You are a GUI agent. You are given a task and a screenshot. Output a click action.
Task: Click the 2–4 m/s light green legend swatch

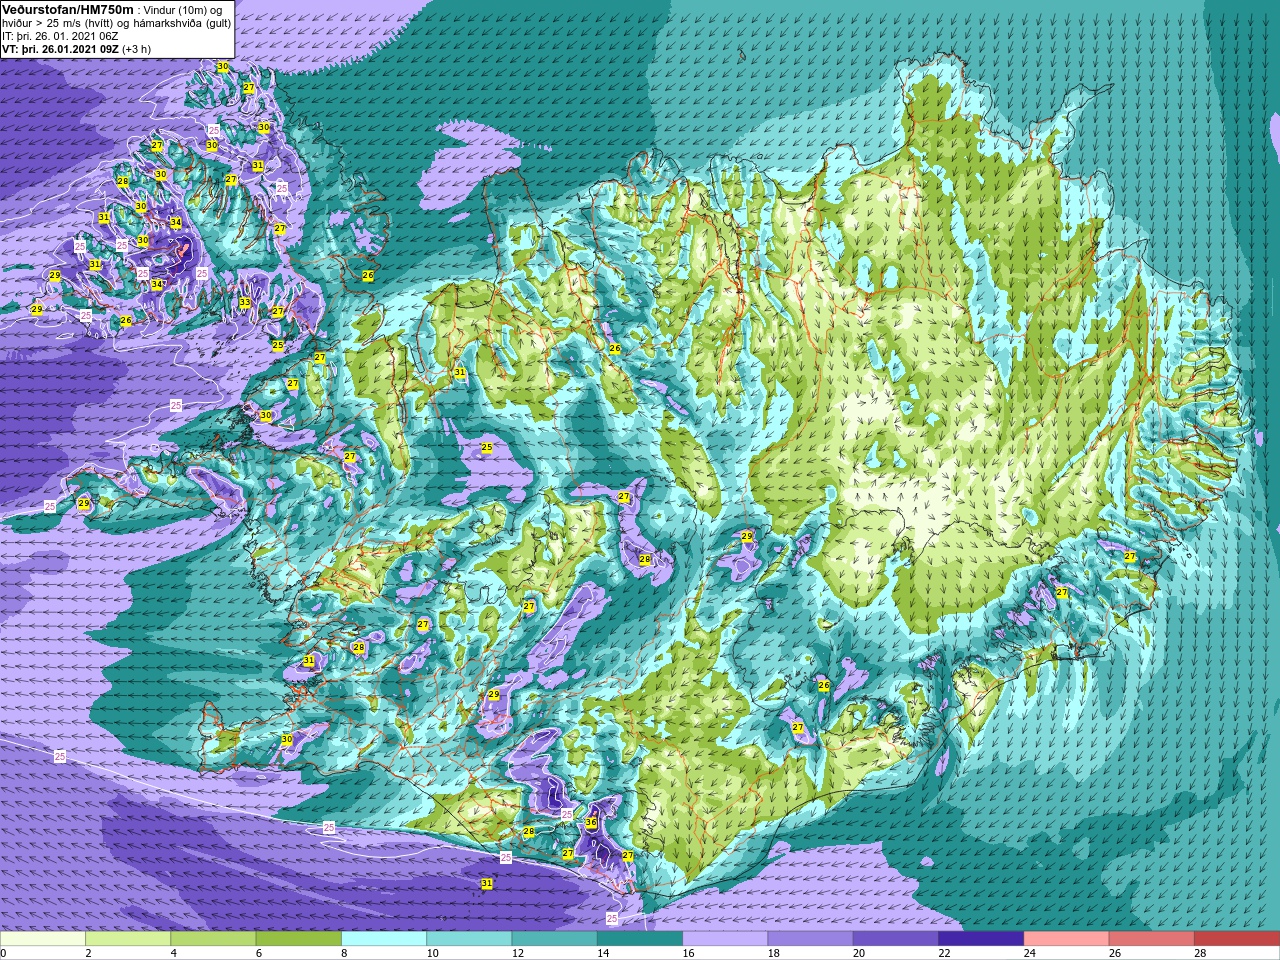point(128,939)
